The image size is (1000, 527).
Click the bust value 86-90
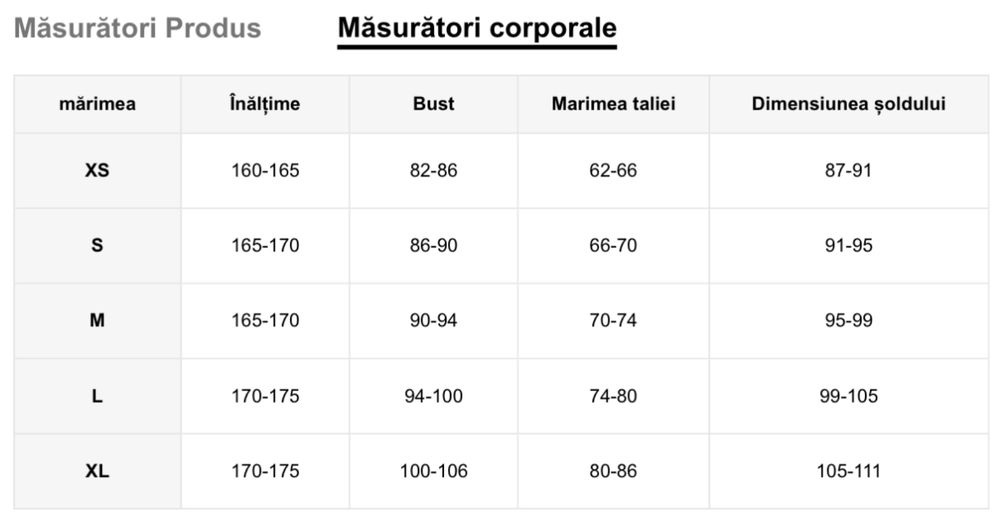[433, 246]
